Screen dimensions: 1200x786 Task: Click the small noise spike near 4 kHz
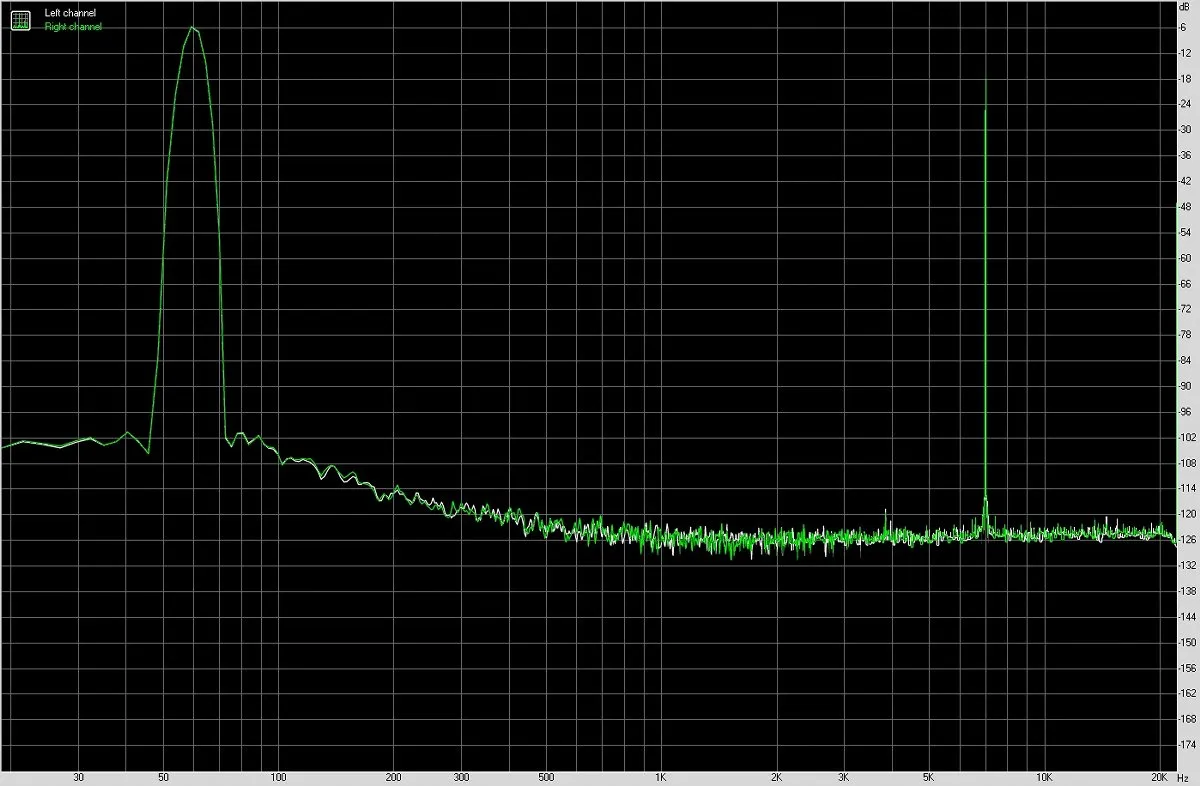click(887, 520)
